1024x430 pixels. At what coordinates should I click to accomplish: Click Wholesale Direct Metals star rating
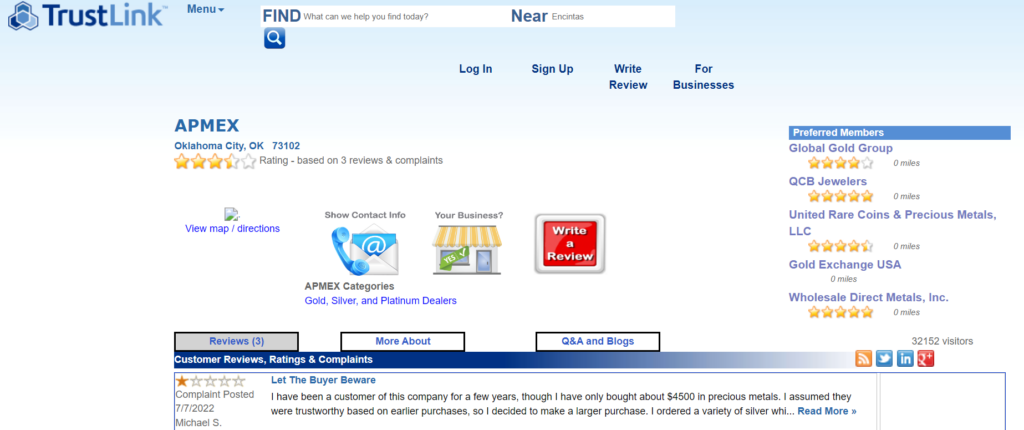coord(840,312)
